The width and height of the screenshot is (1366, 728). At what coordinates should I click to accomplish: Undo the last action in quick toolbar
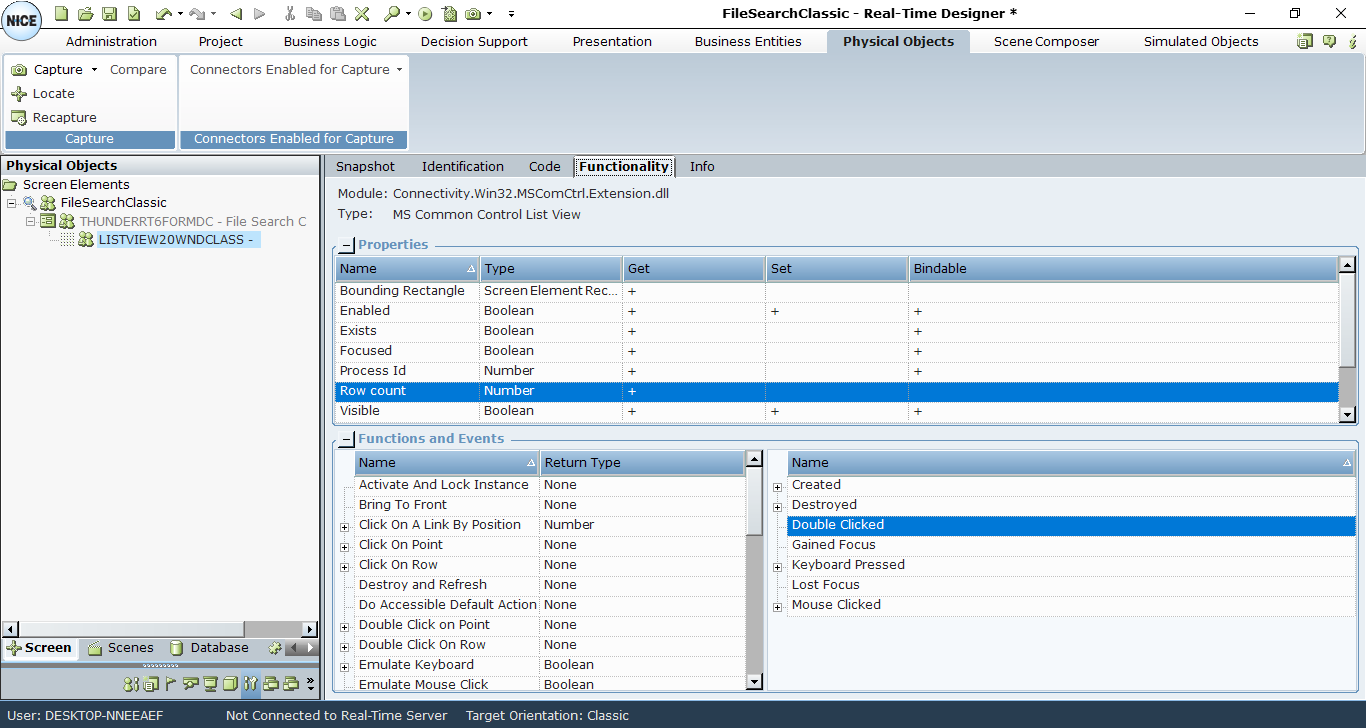point(164,14)
